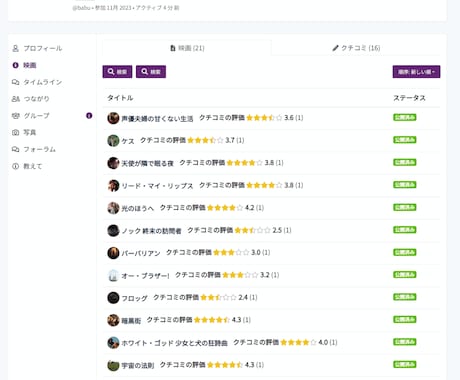Open the ケス title link

[128, 141]
